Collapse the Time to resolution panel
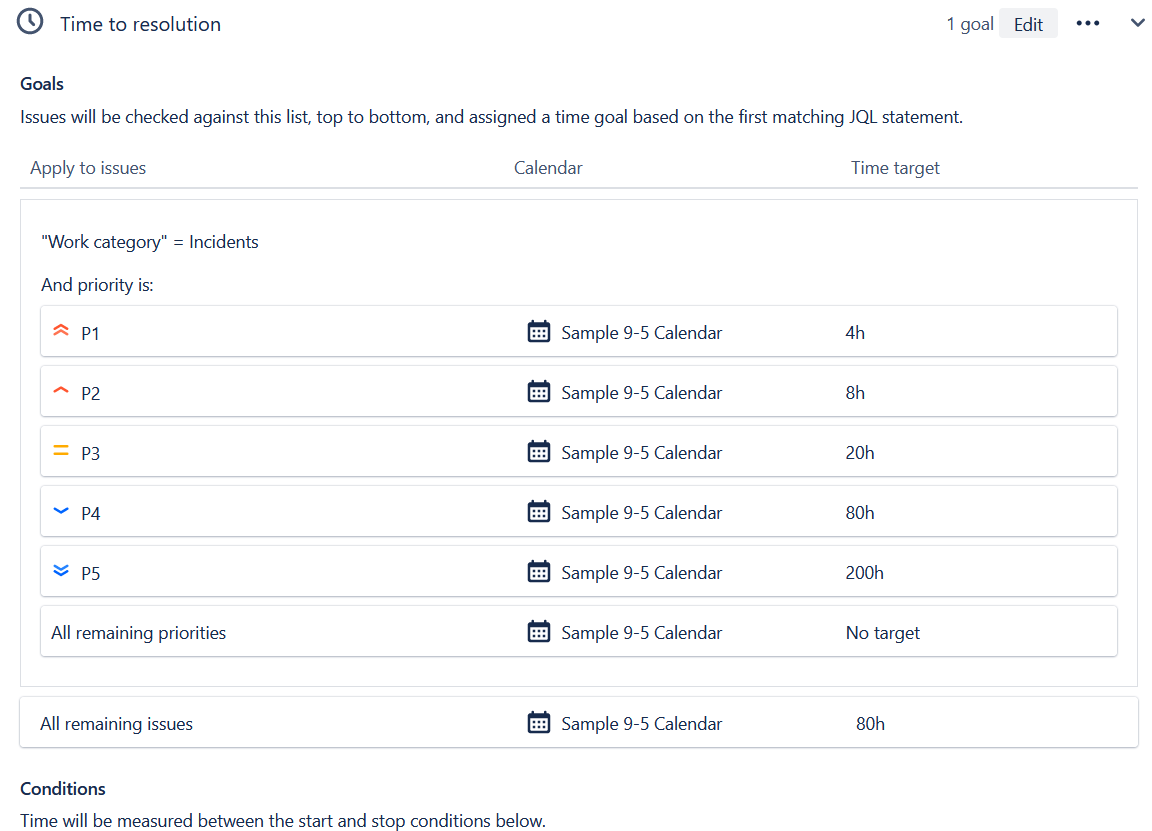This screenshot has width=1152, height=831. coord(1137,22)
